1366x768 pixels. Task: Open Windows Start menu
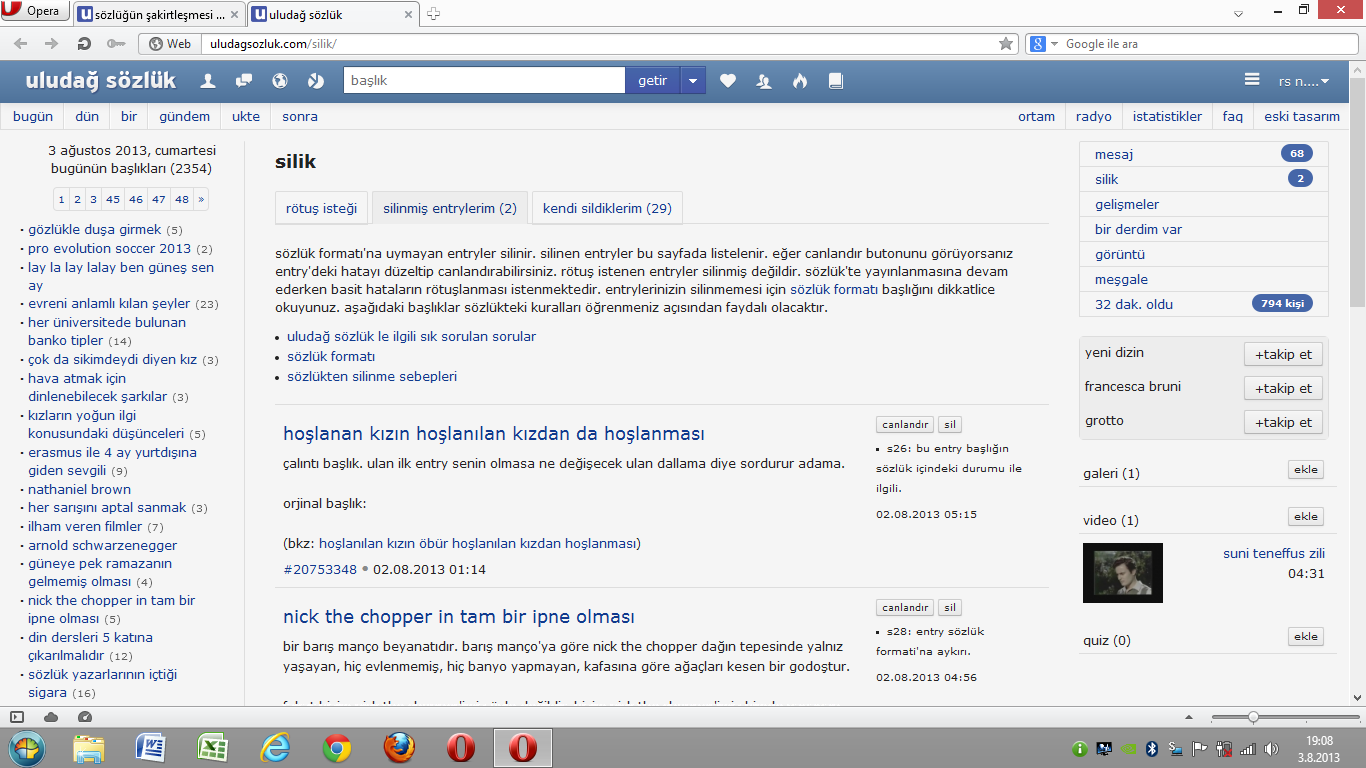pyautogui.click(x=27, y=748)
